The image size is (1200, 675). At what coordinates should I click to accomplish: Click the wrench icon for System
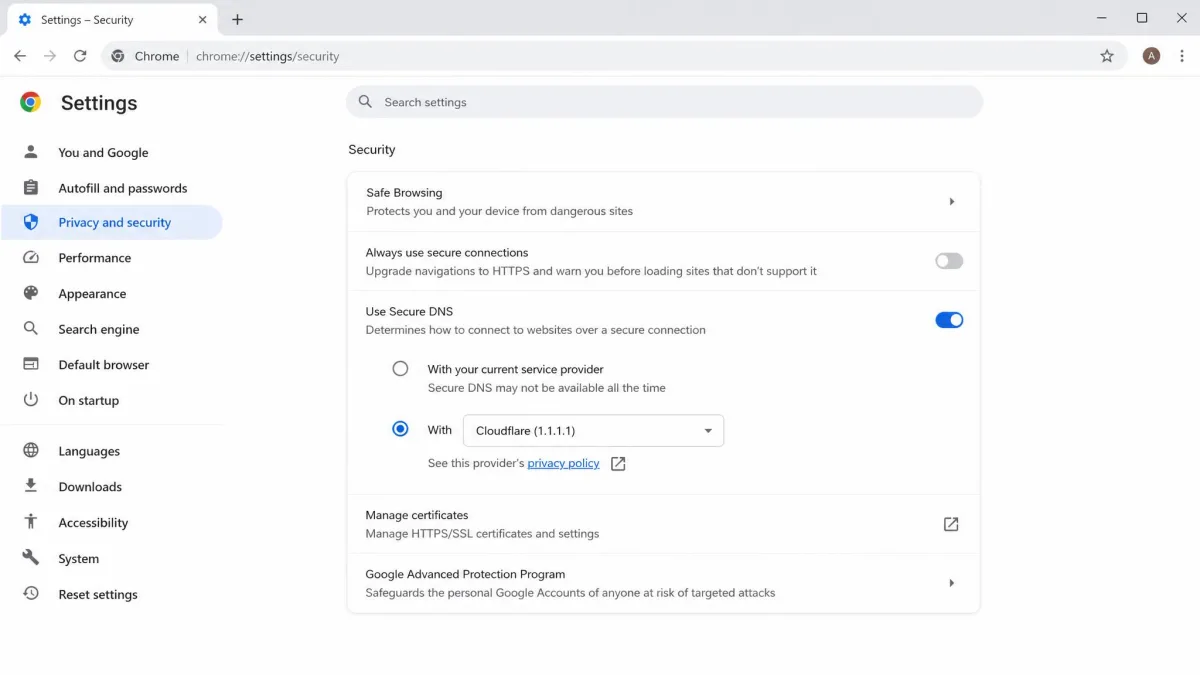pos(31,558)
